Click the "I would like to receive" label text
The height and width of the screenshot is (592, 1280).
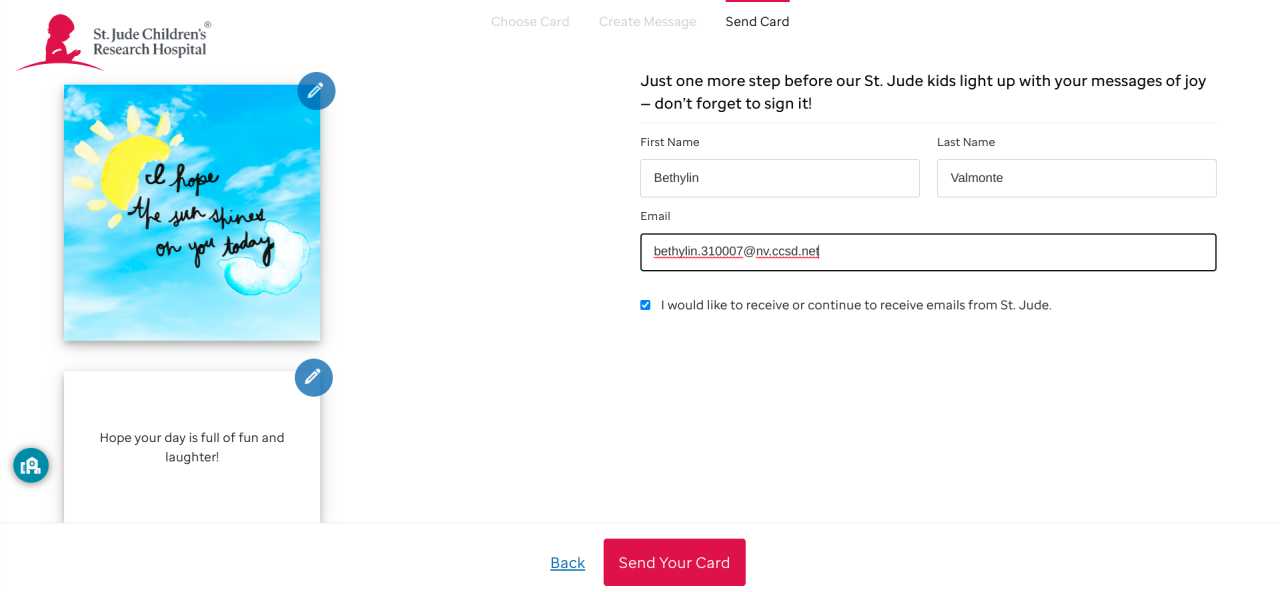(x=856, y=305)
